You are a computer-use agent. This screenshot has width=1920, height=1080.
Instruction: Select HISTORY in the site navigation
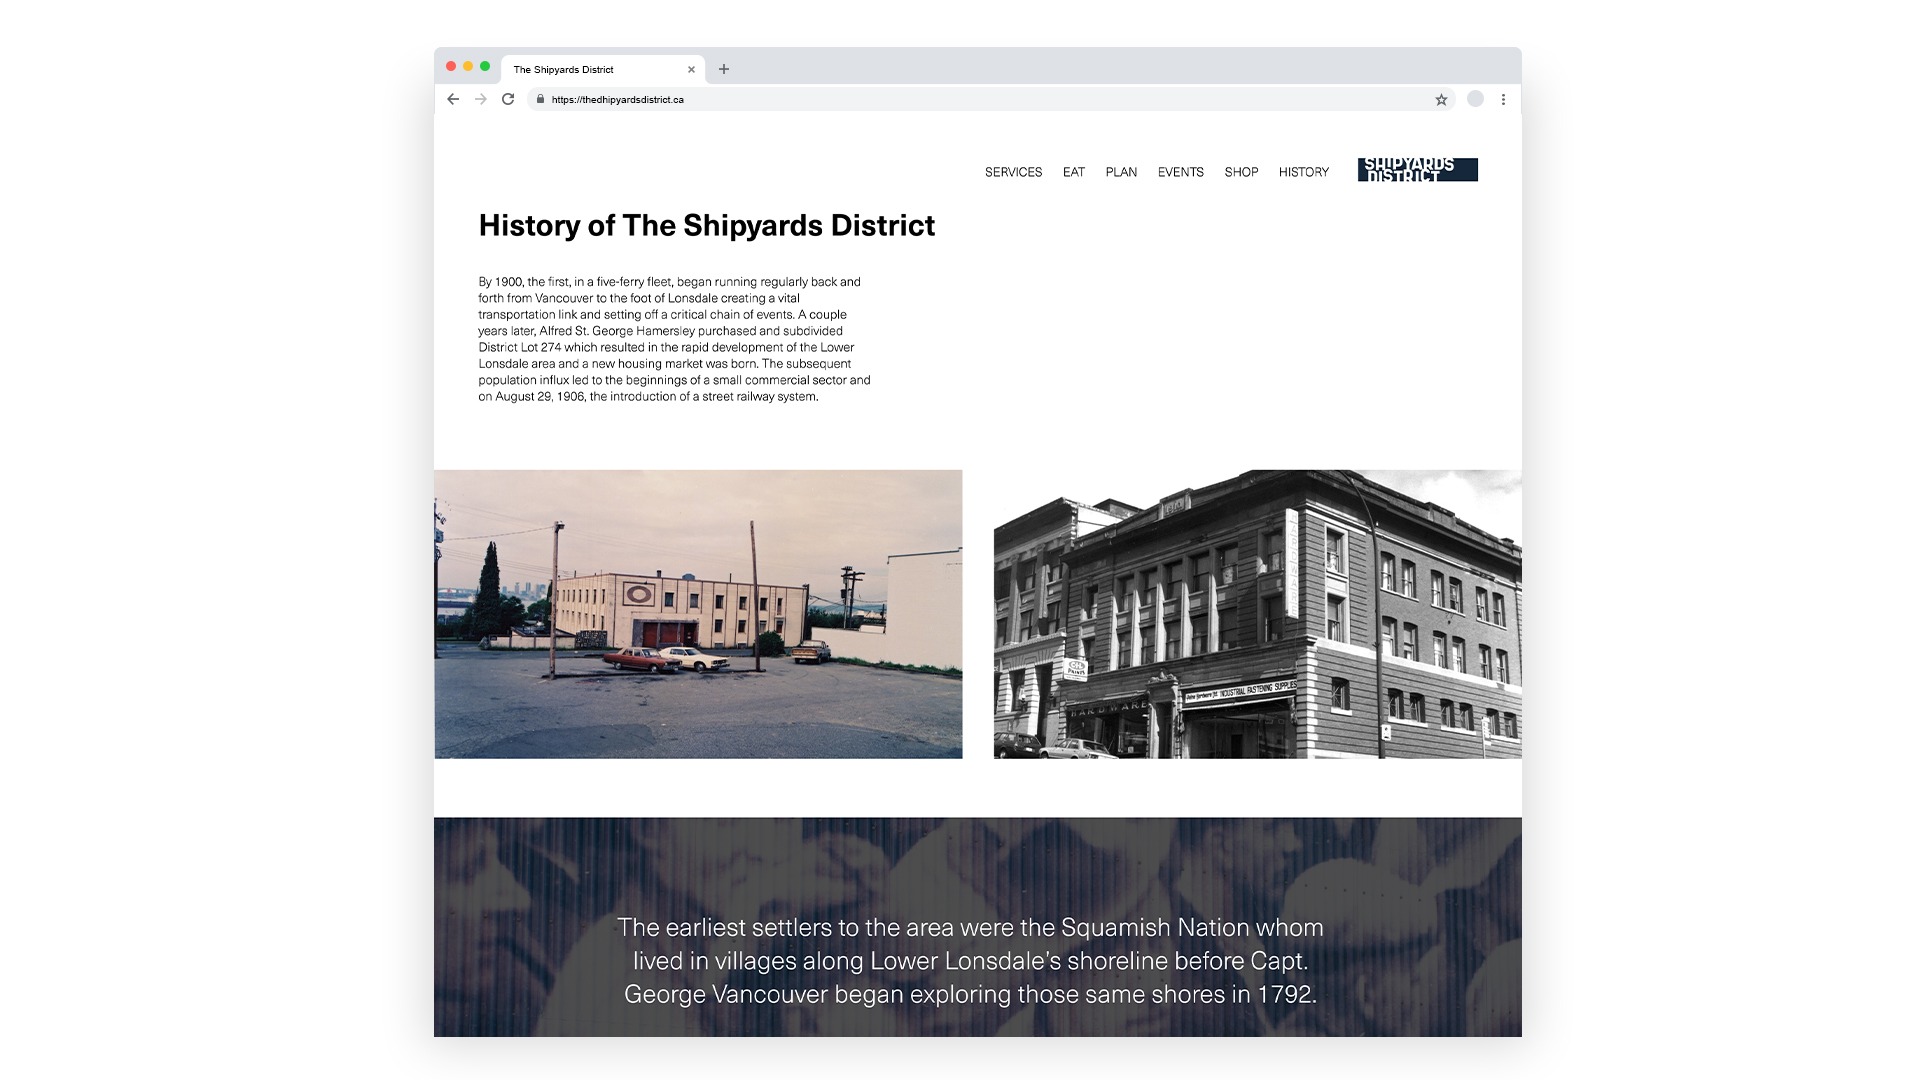[1303, 172]
